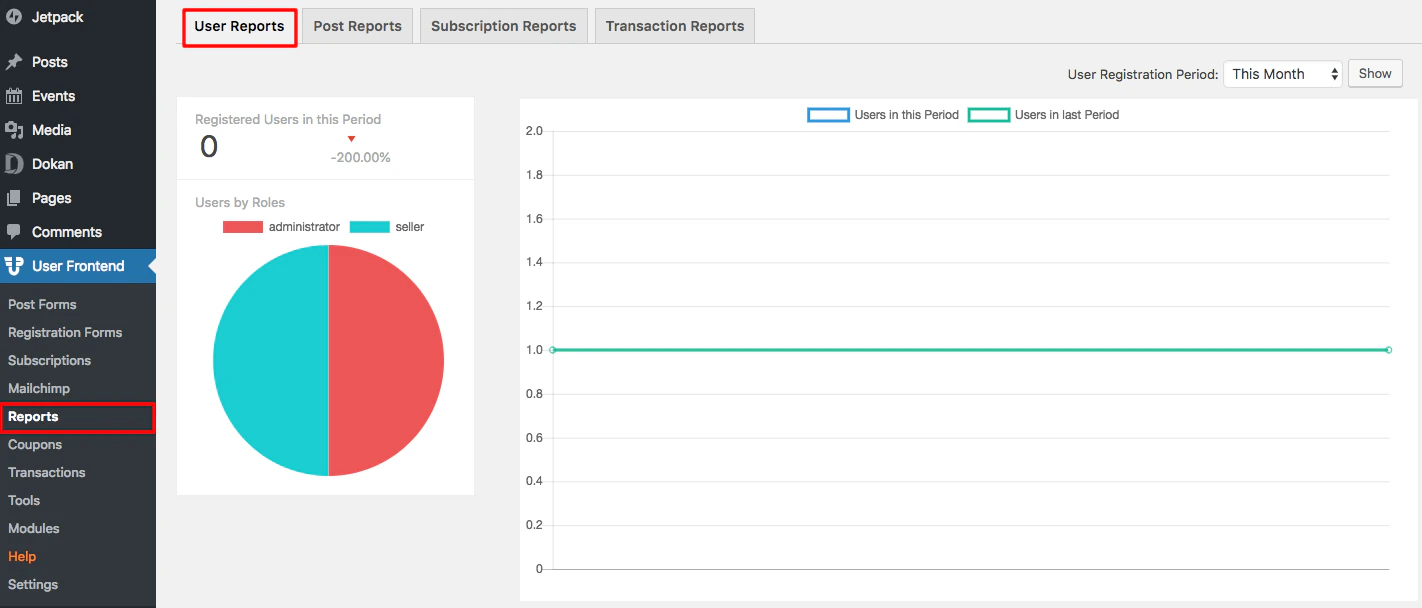Screen dimensions: 1422x608
Task: Click the red decrease arrow above -200.00%
Action: 351,139
